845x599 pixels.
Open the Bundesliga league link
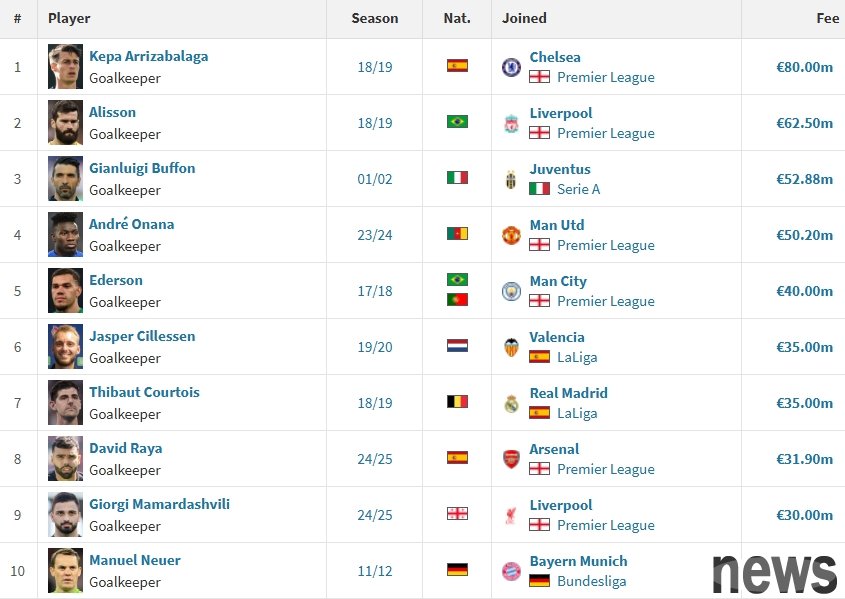pos(591,581)
